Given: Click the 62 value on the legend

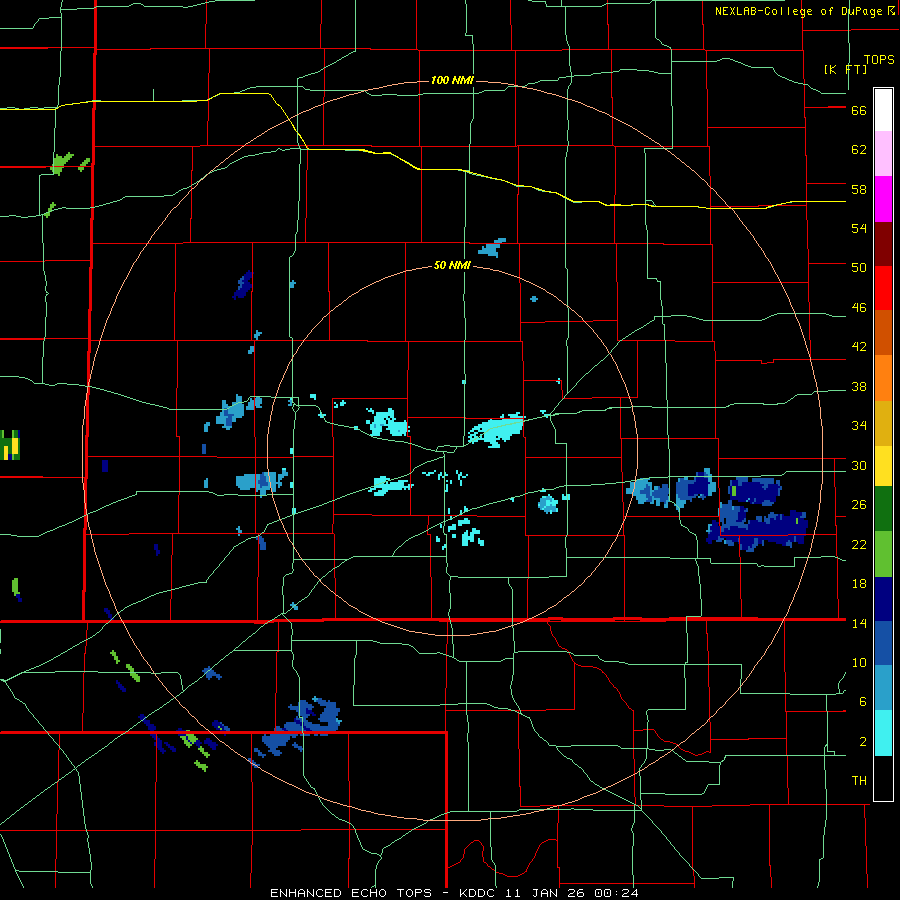Looking at the screenshot, I should tap(859, 150).
